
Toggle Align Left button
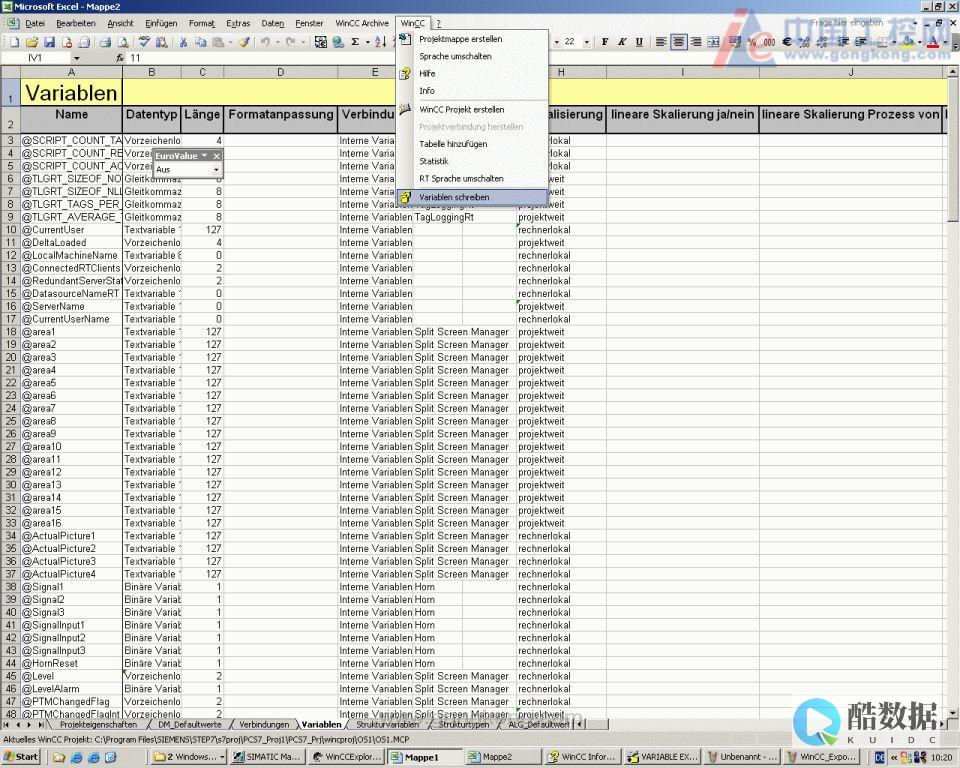pos(661,42)
